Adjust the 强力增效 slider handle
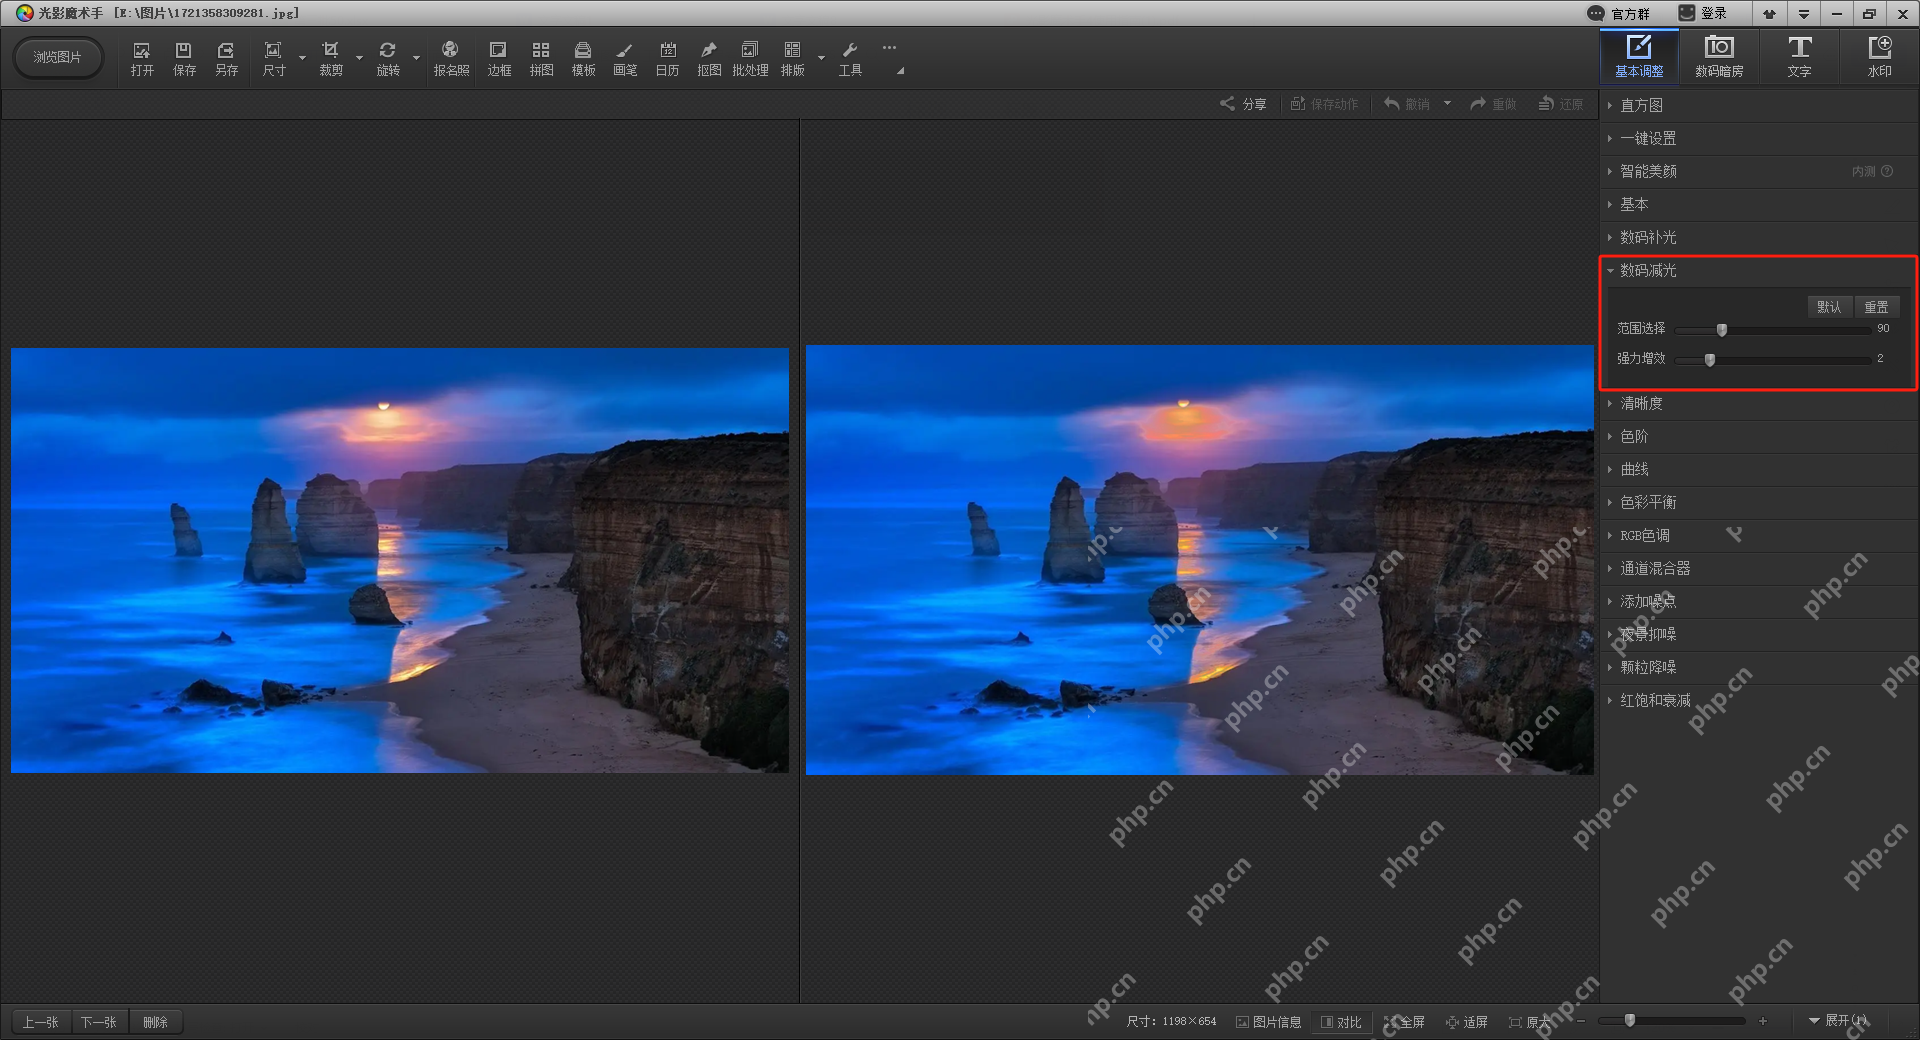This screenshot has height=1040, width=1920. (x=1710, y=359)
